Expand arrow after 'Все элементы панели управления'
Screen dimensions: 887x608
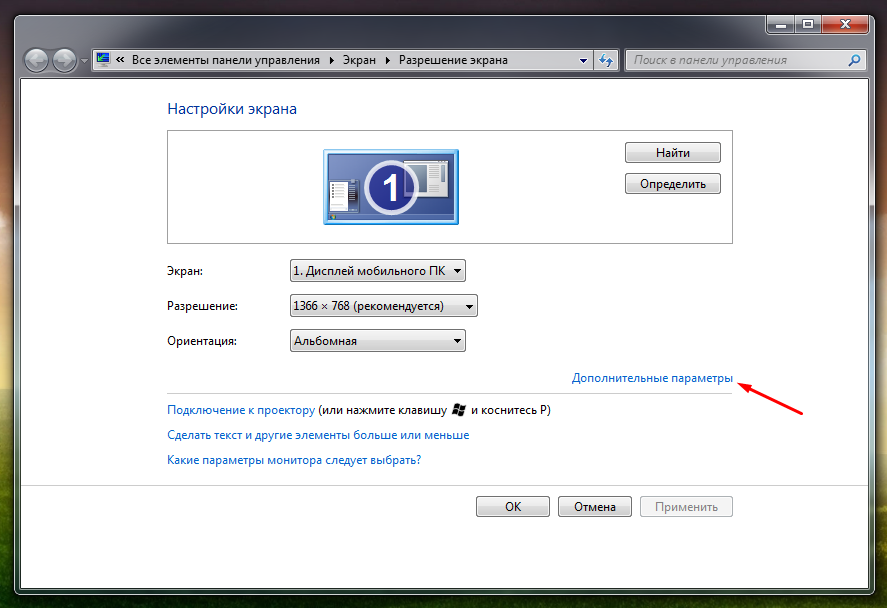click(x=331, y=60)
